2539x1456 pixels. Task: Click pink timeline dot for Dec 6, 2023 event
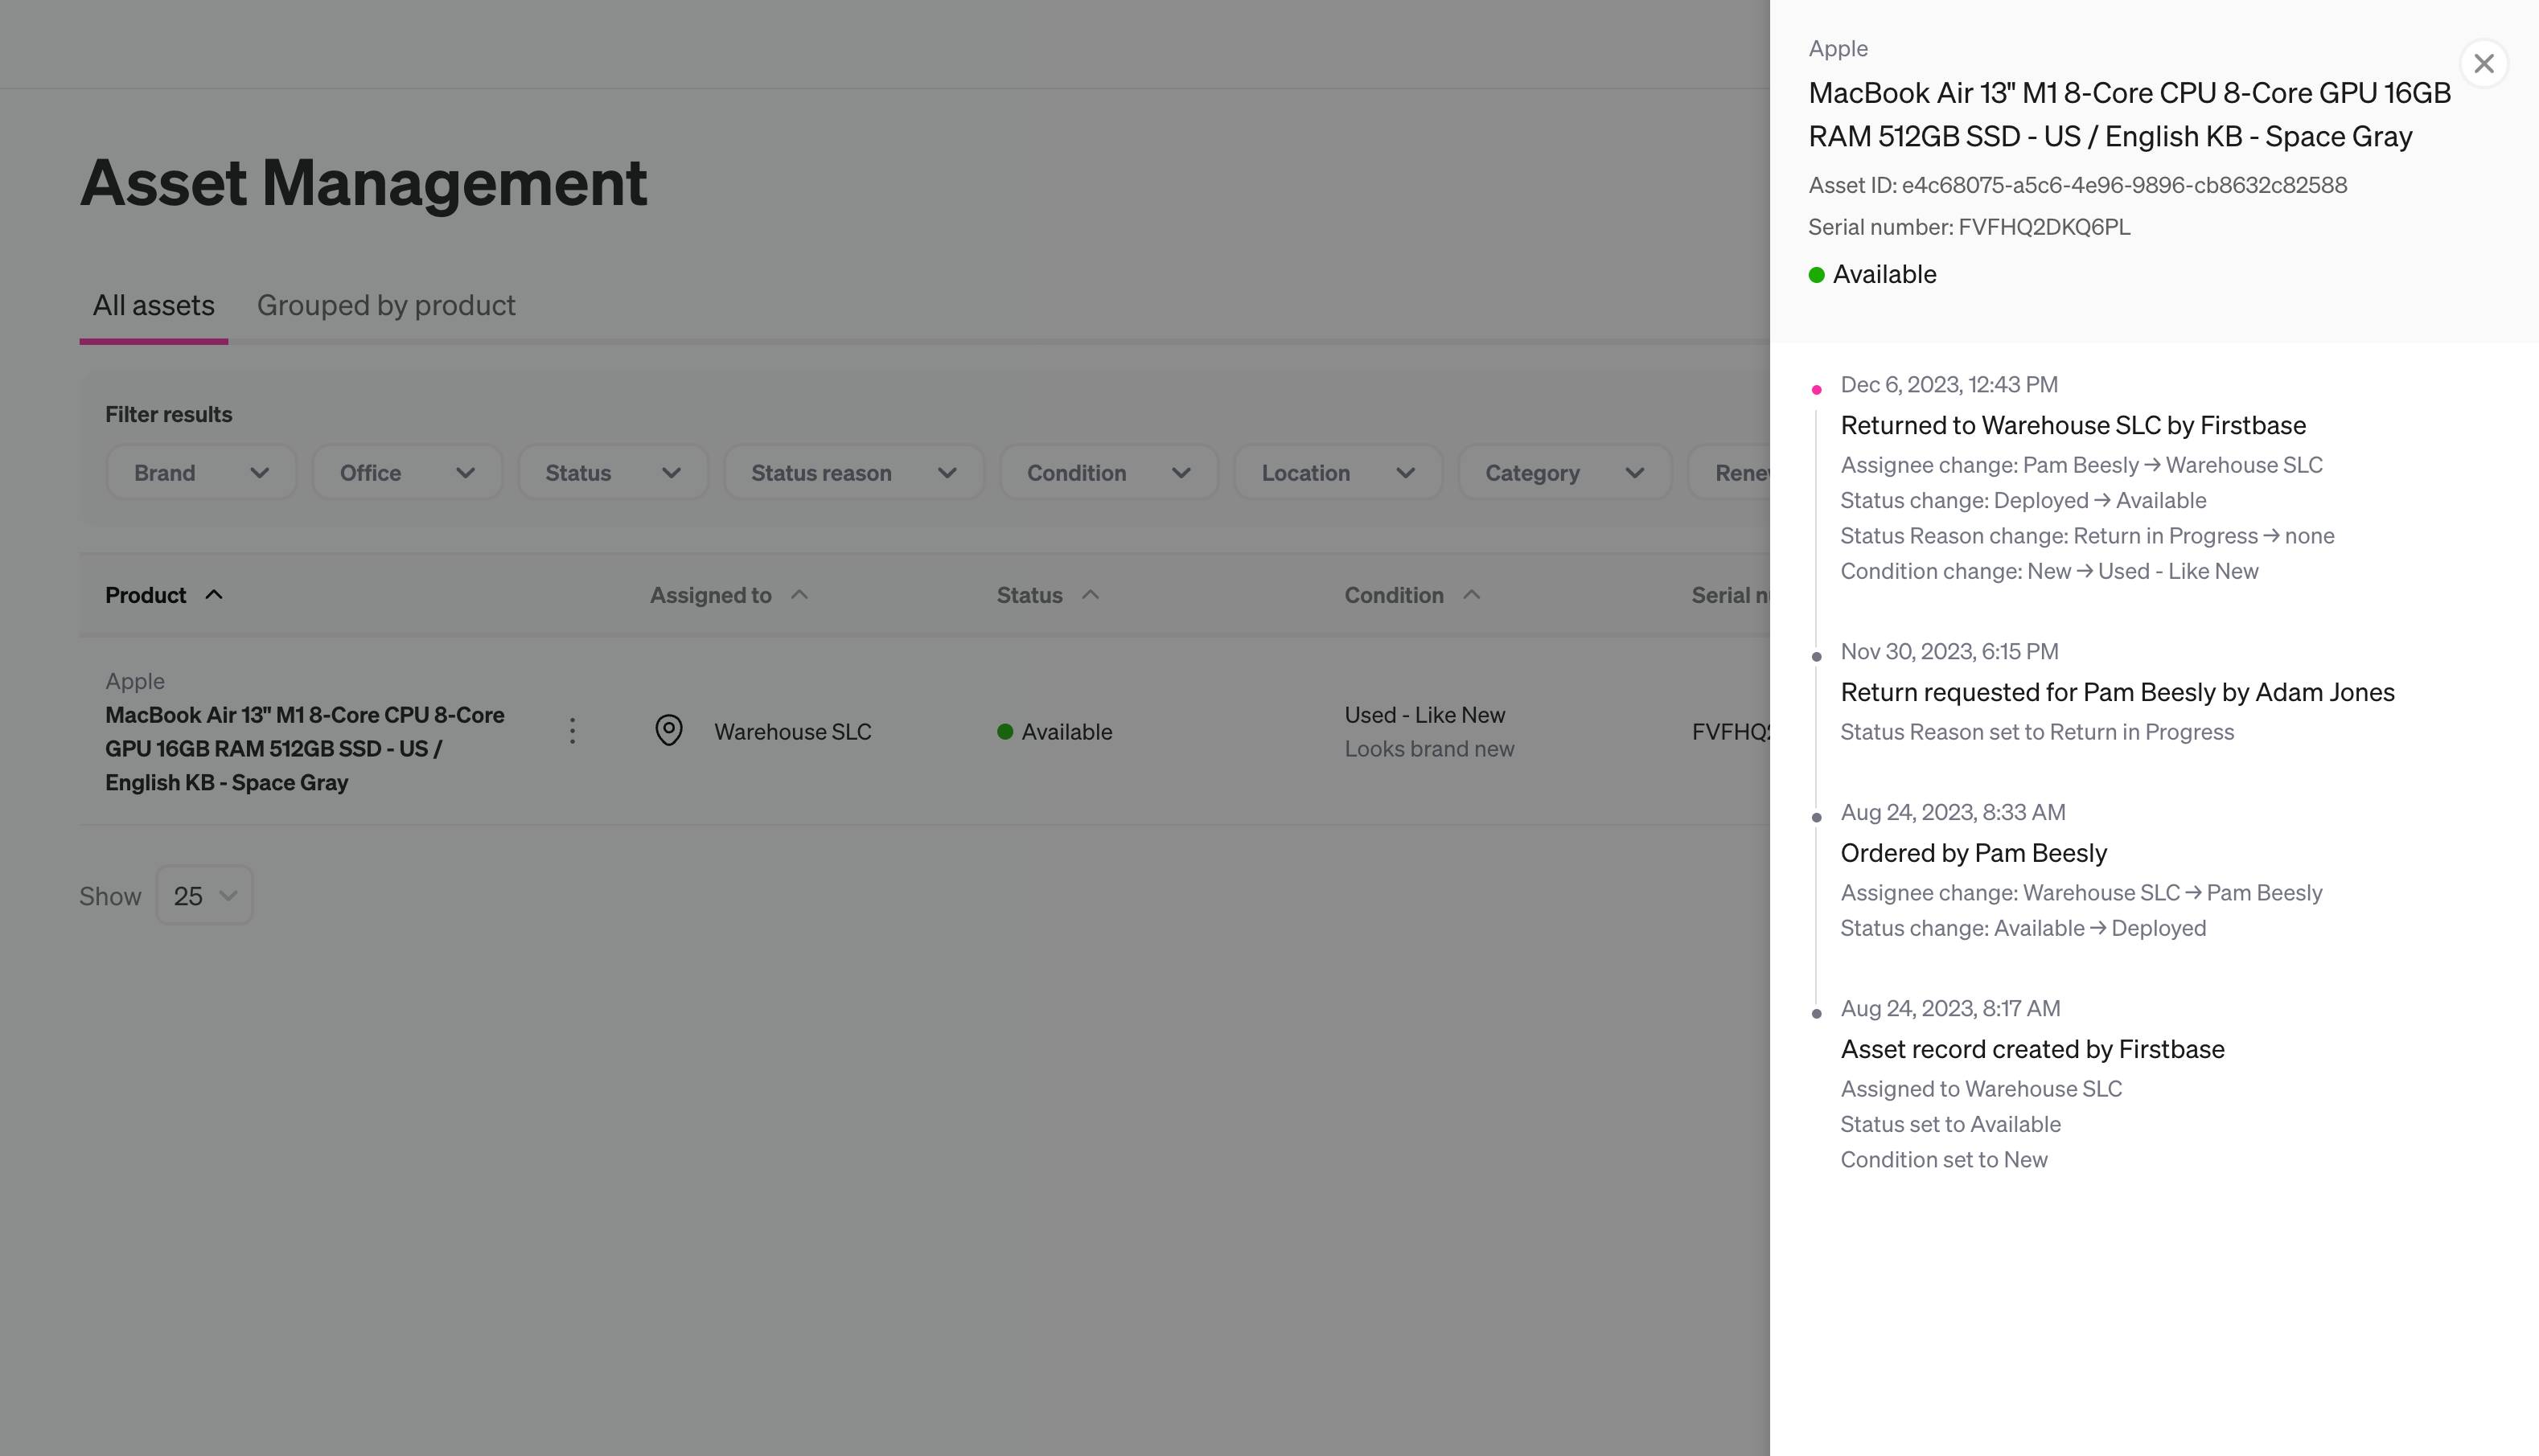coord(1817,390)
